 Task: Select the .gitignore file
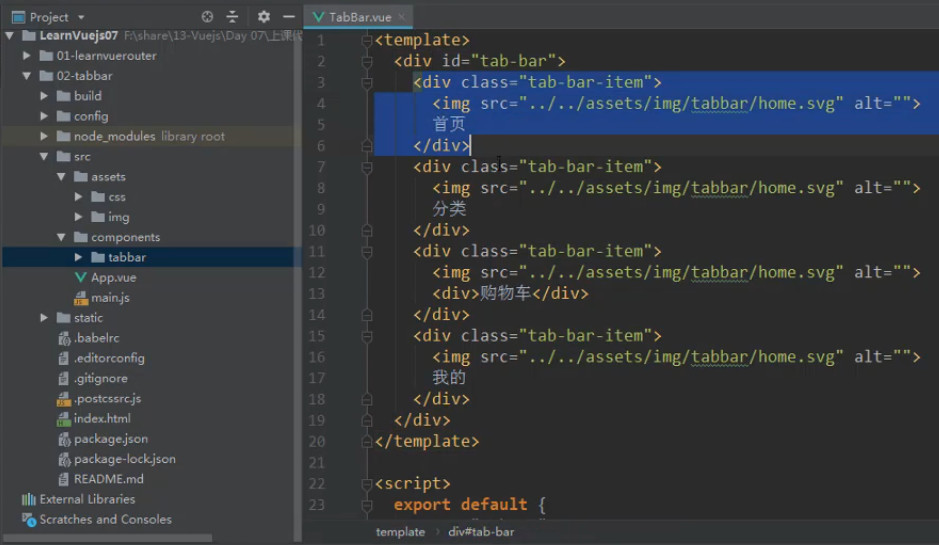coord(101,379)
